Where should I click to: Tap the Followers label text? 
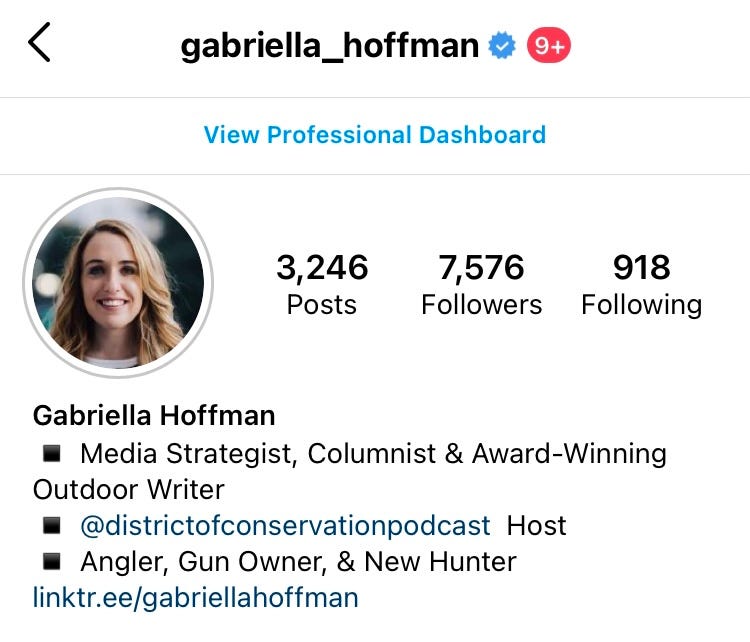(481, 305)
